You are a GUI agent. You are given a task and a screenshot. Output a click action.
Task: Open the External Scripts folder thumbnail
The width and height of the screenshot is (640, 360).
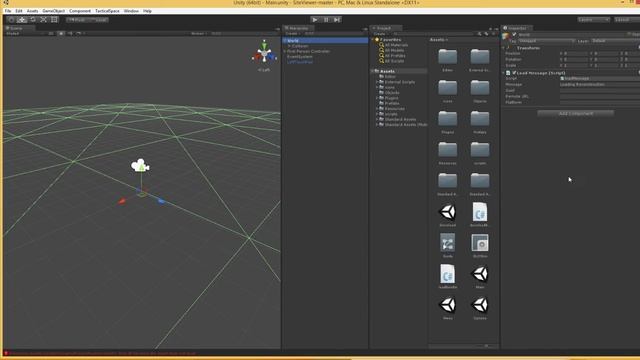pyautogui.click(x=480, y=57)
